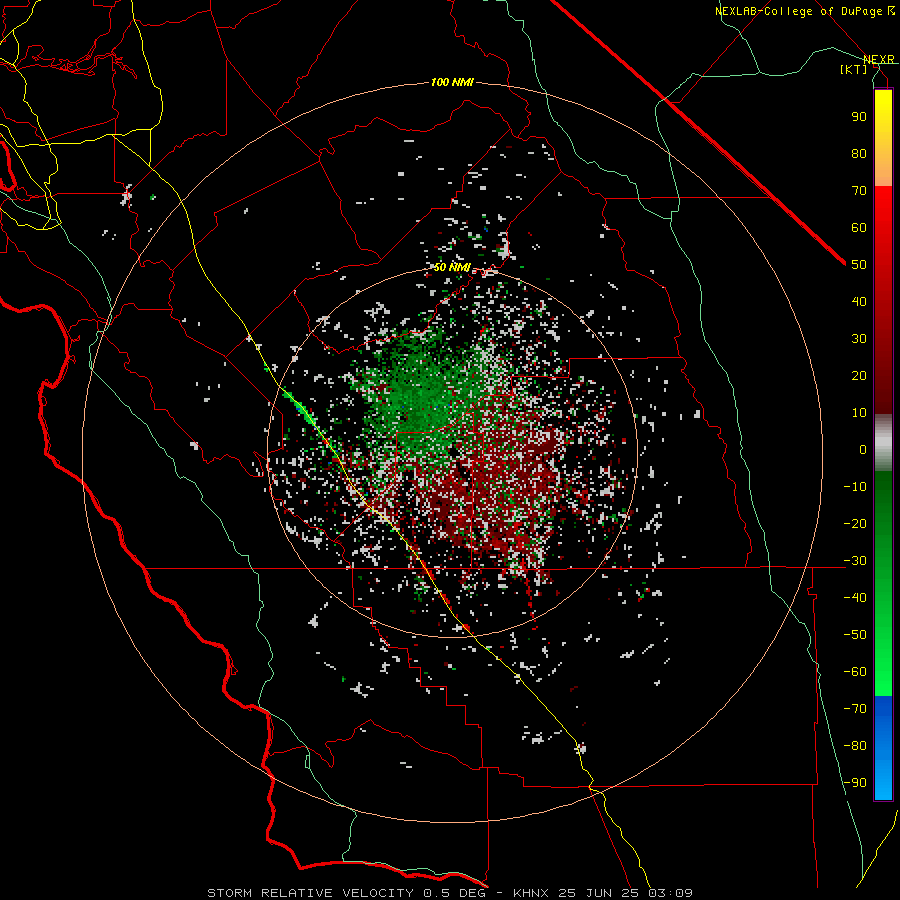Viewport: 900px width, 900px height.
Task: Click the -10 knot legend value
Action: click(855, 487)
